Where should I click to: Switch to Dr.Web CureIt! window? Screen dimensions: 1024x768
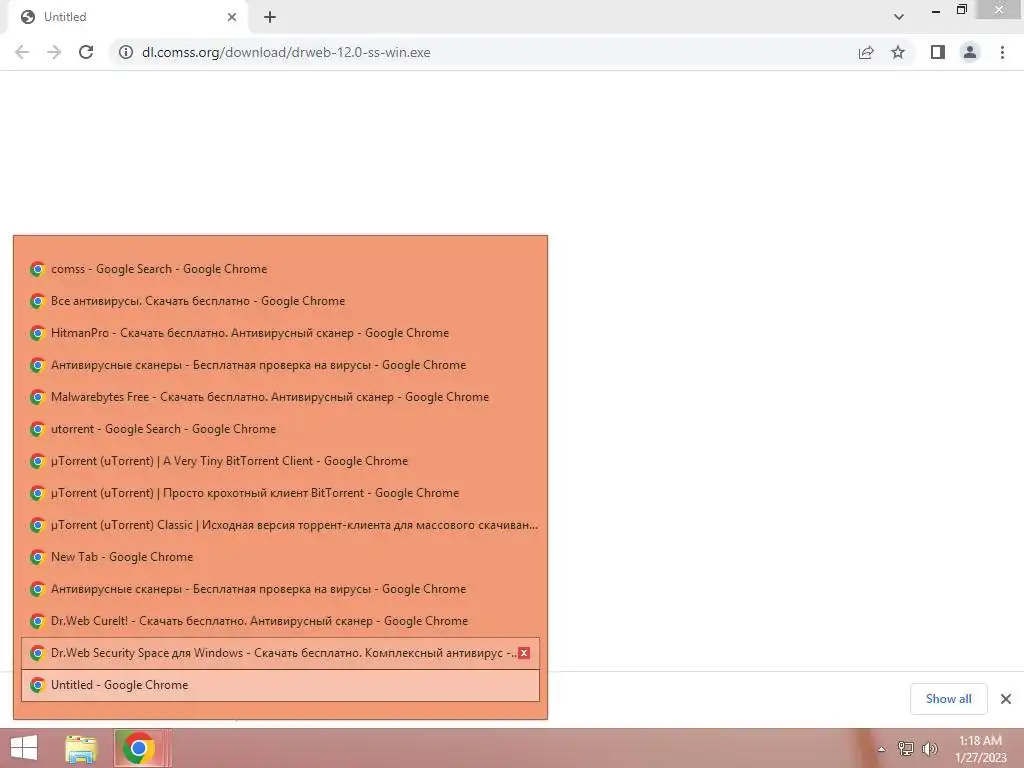[280, 621]
